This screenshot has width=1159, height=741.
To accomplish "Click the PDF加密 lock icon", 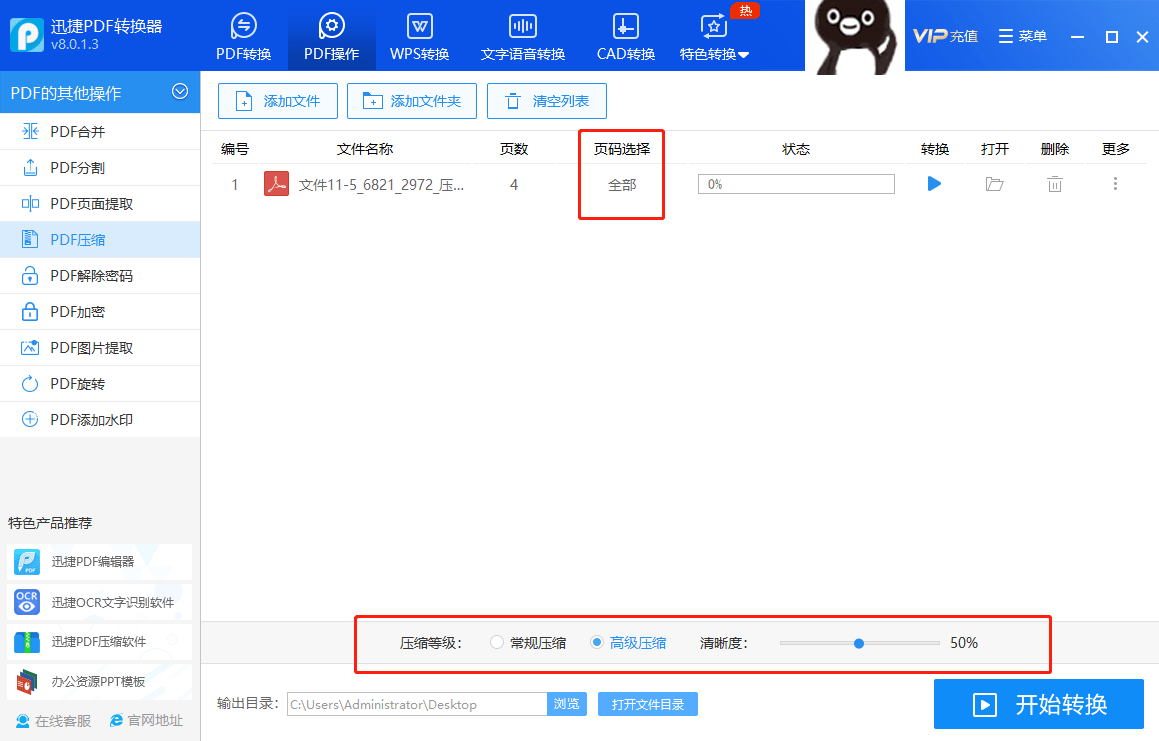I will pyautogui.click(x=30, y=312).
